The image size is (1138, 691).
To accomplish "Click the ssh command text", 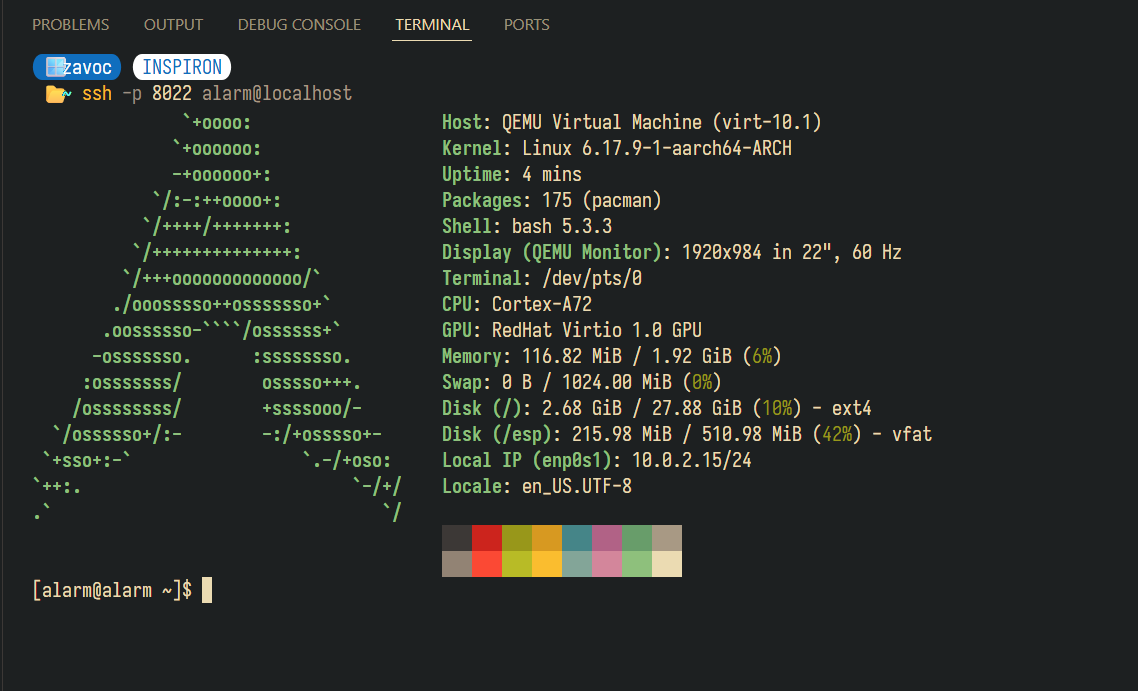I will (97, 93).
